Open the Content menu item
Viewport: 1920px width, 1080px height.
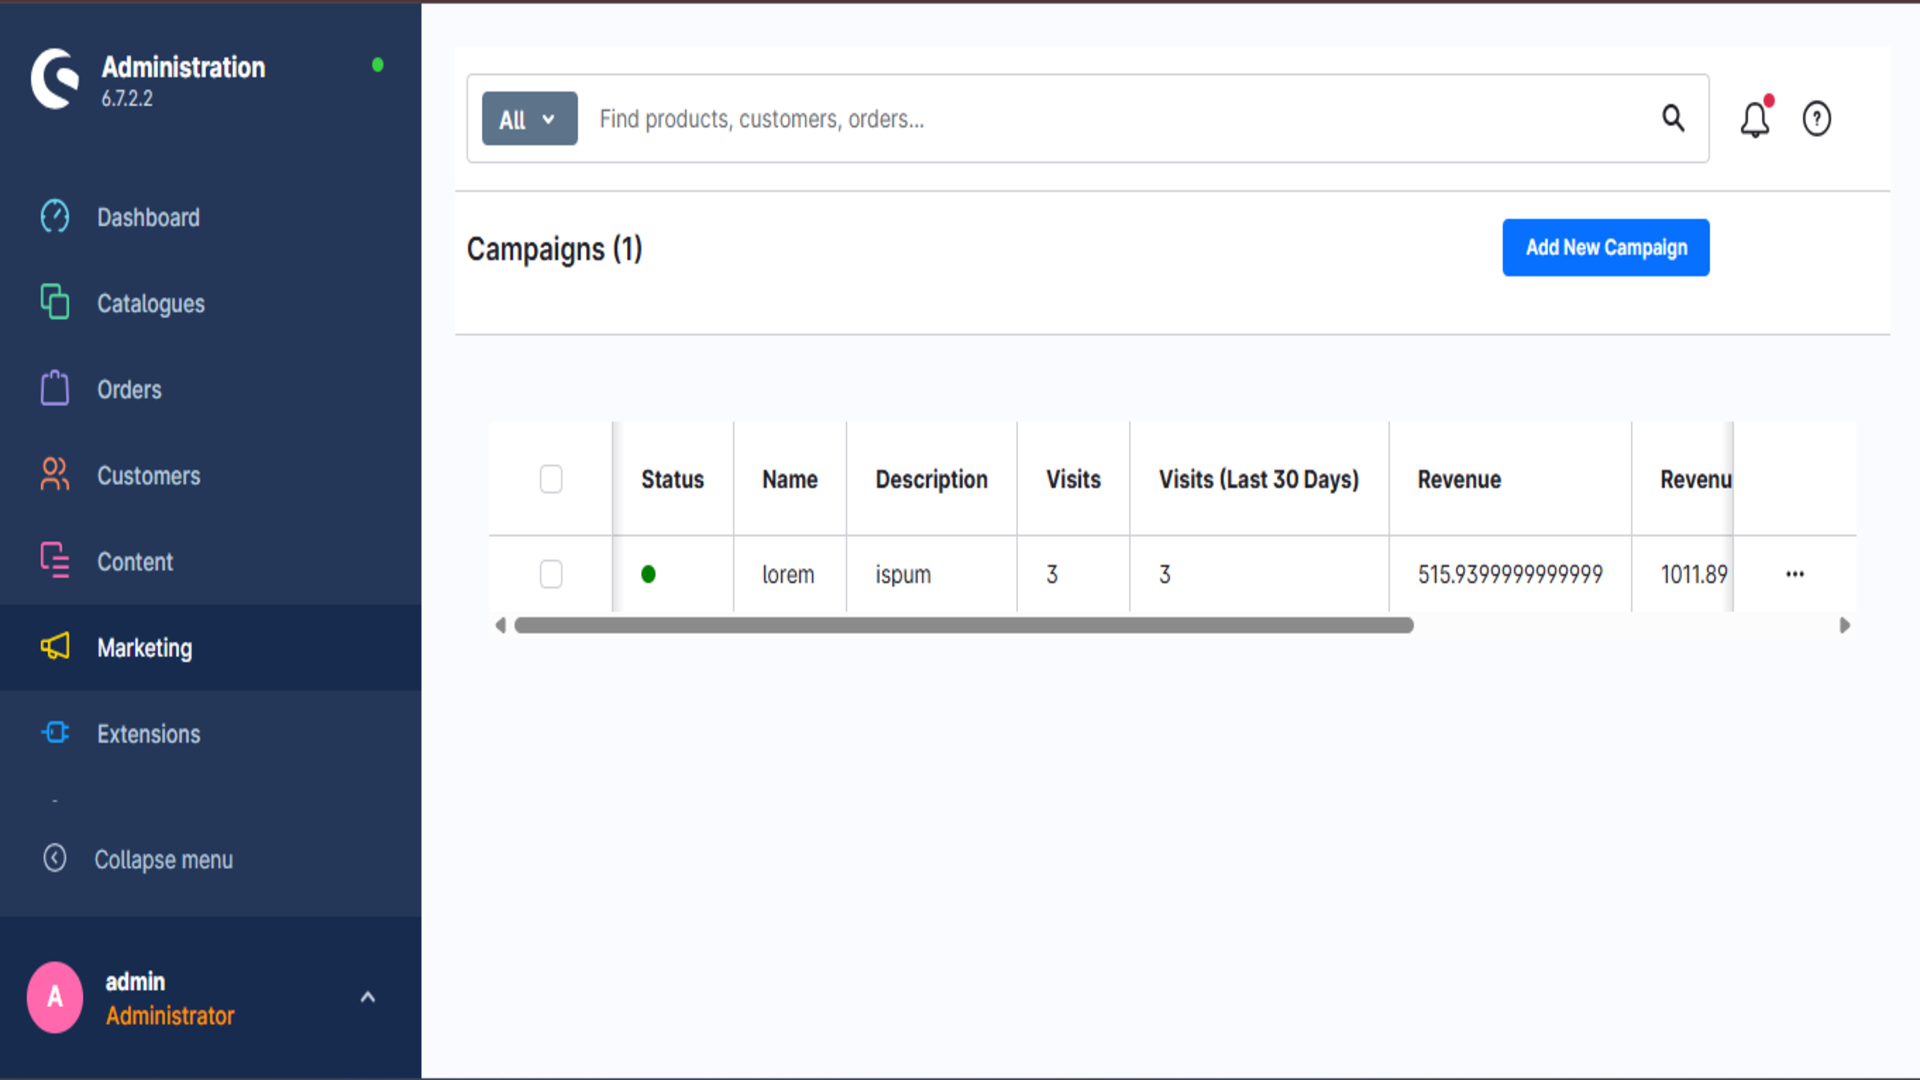click(x=135, y=562)
